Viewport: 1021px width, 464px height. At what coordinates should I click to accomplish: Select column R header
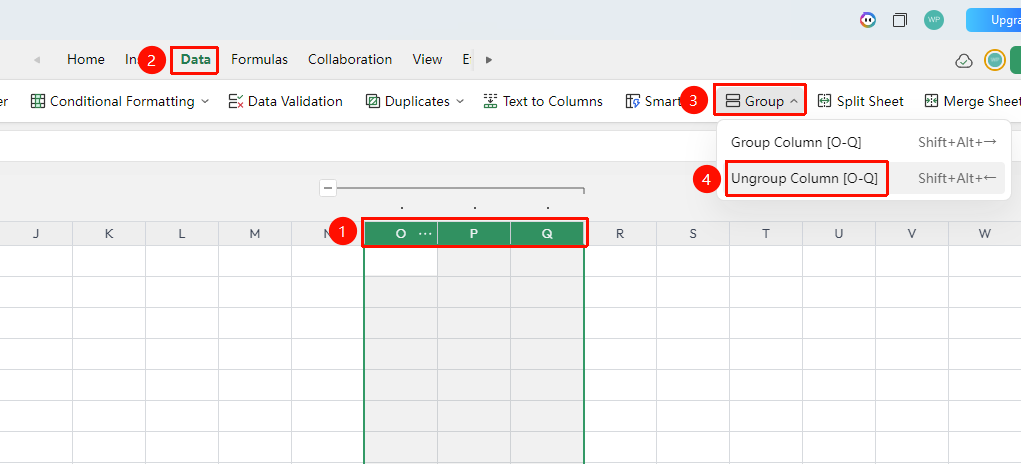(620, 234)
